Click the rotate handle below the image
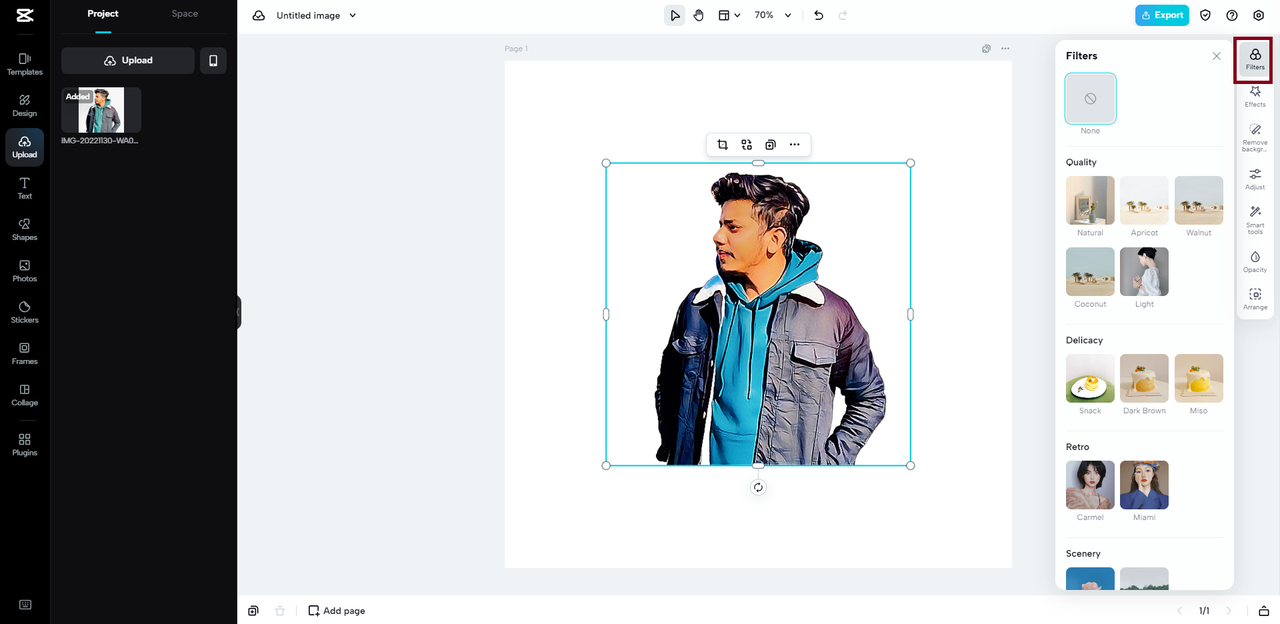The width and height of the screenshot is (1280, 624). (758, 487)
